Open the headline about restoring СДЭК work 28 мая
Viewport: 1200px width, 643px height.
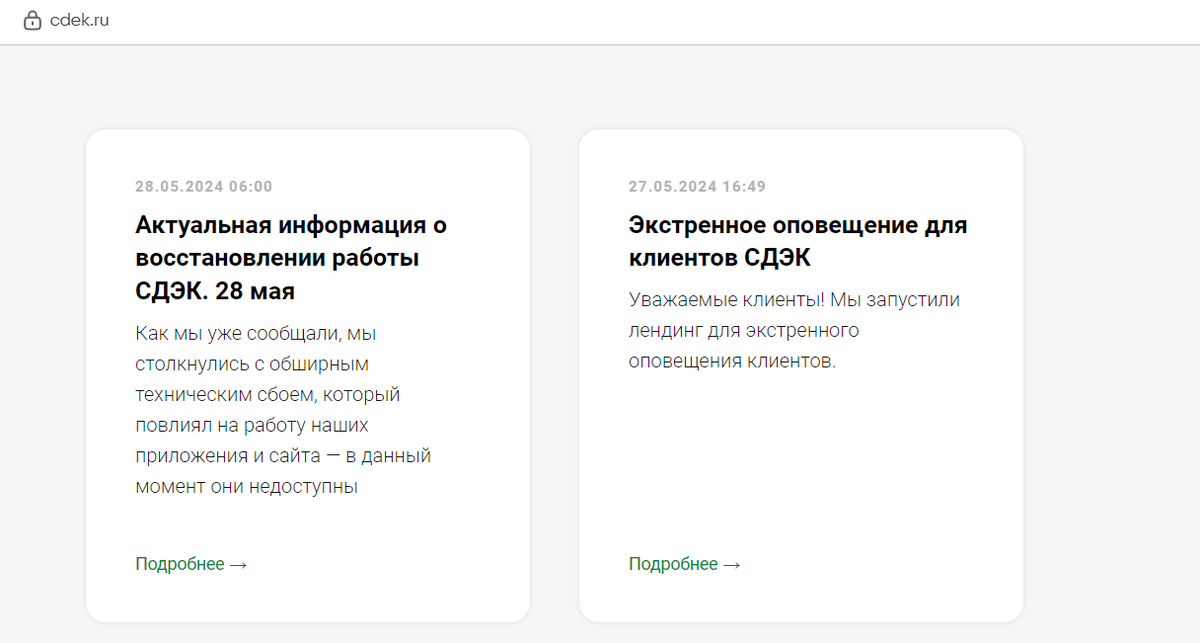click(291, 258)
